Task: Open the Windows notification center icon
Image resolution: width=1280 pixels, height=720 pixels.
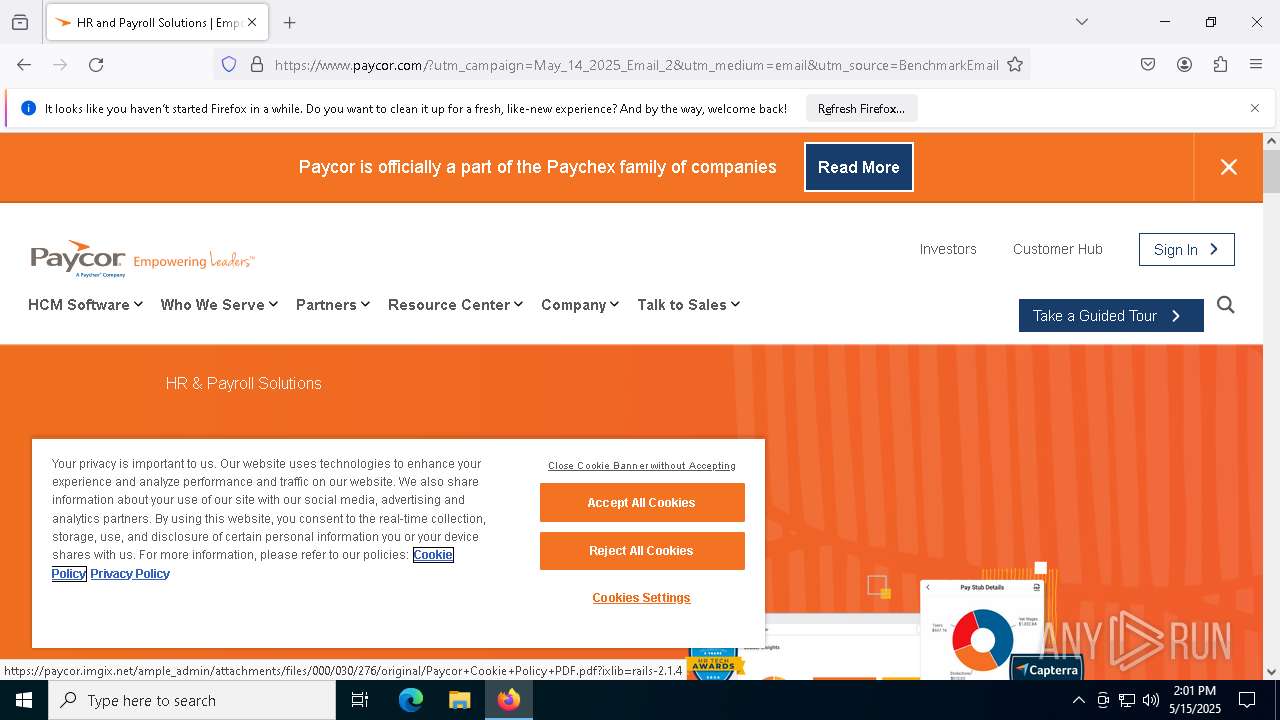Action: point(1247,700)
